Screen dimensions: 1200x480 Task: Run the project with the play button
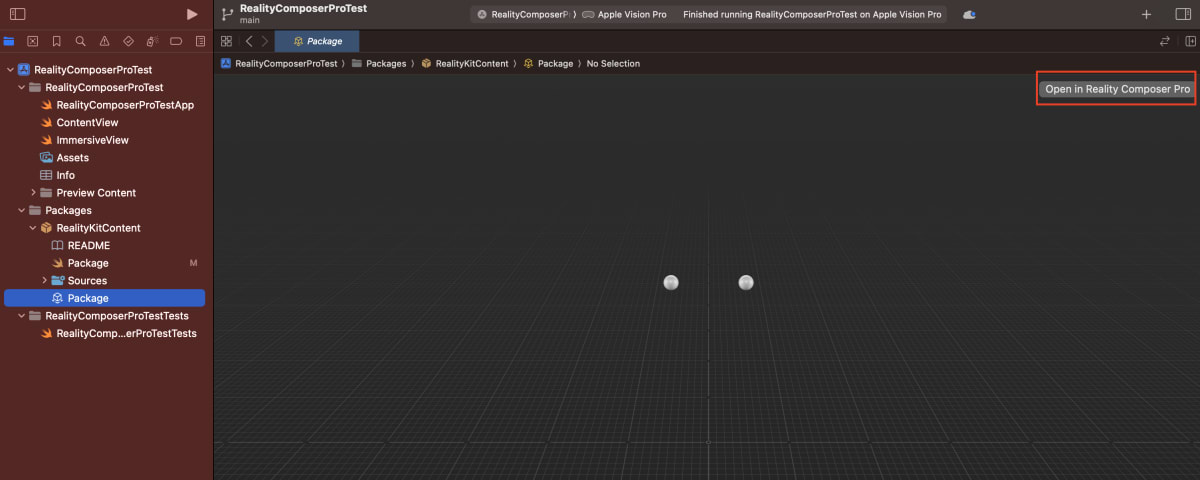tap(192, 14)
